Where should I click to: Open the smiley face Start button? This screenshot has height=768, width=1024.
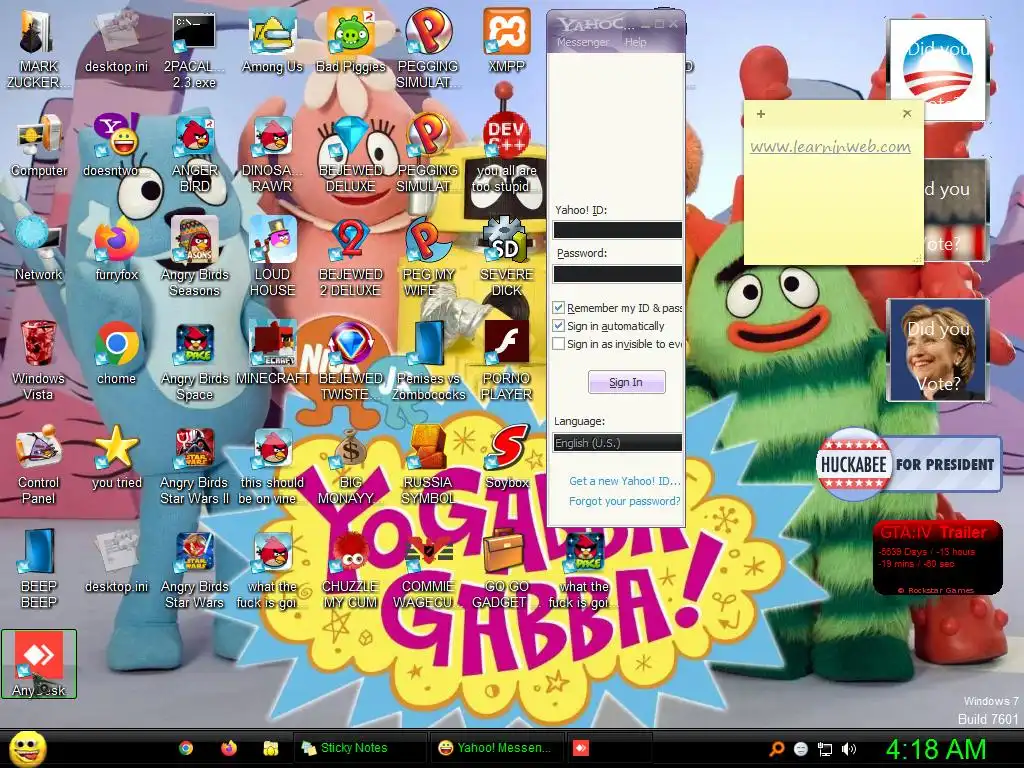pos(27,748)
